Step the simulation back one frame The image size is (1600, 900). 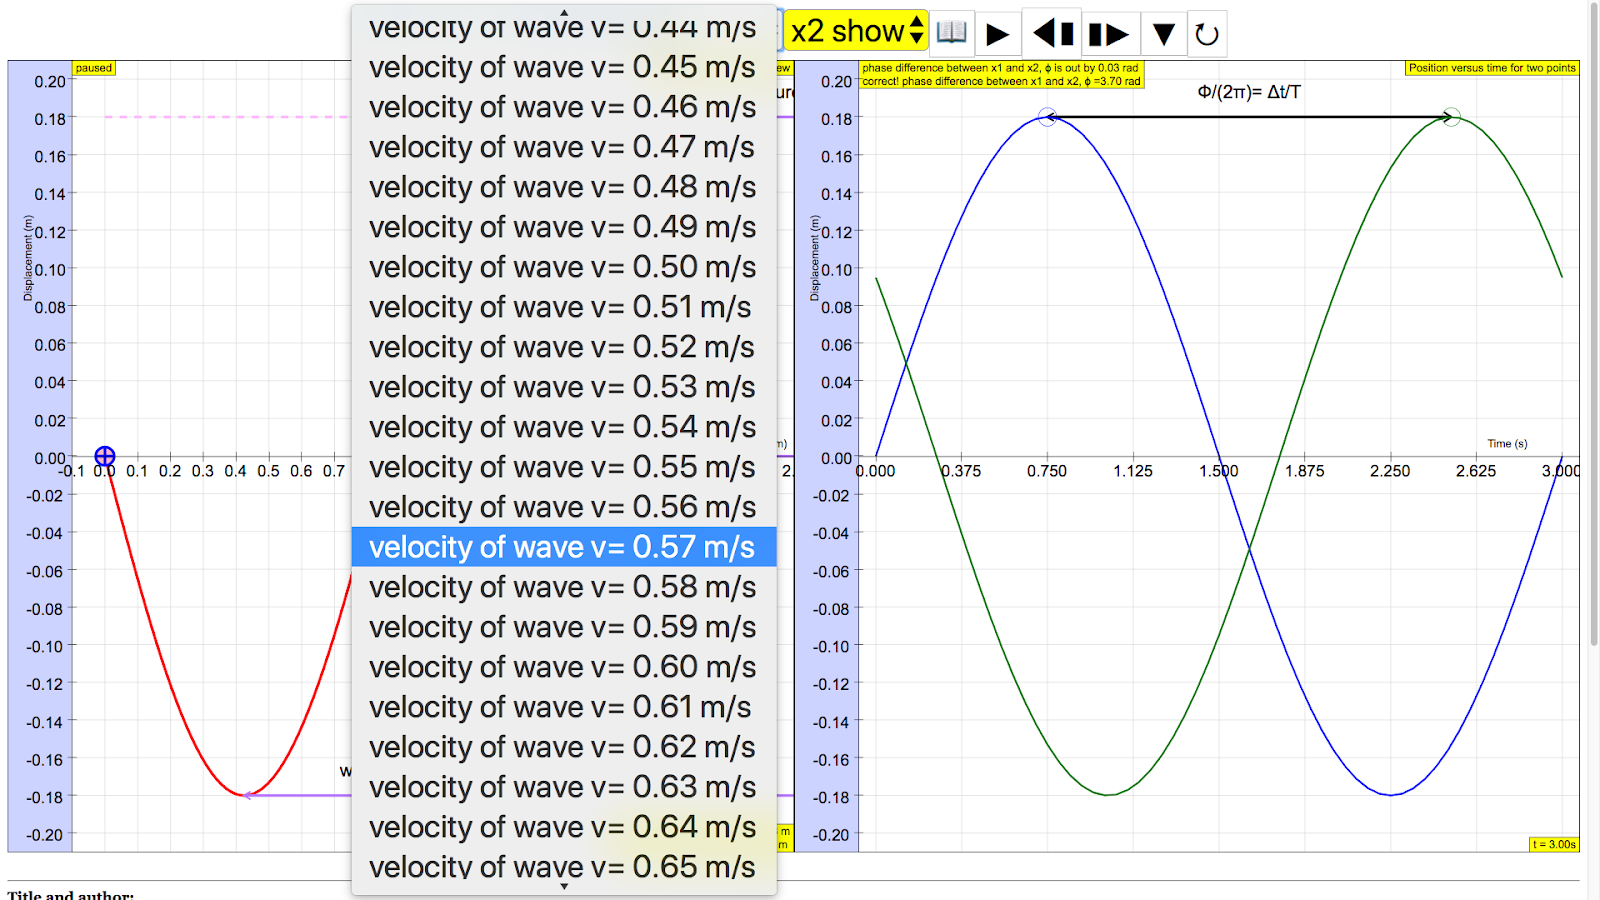tap(1053, 34)
